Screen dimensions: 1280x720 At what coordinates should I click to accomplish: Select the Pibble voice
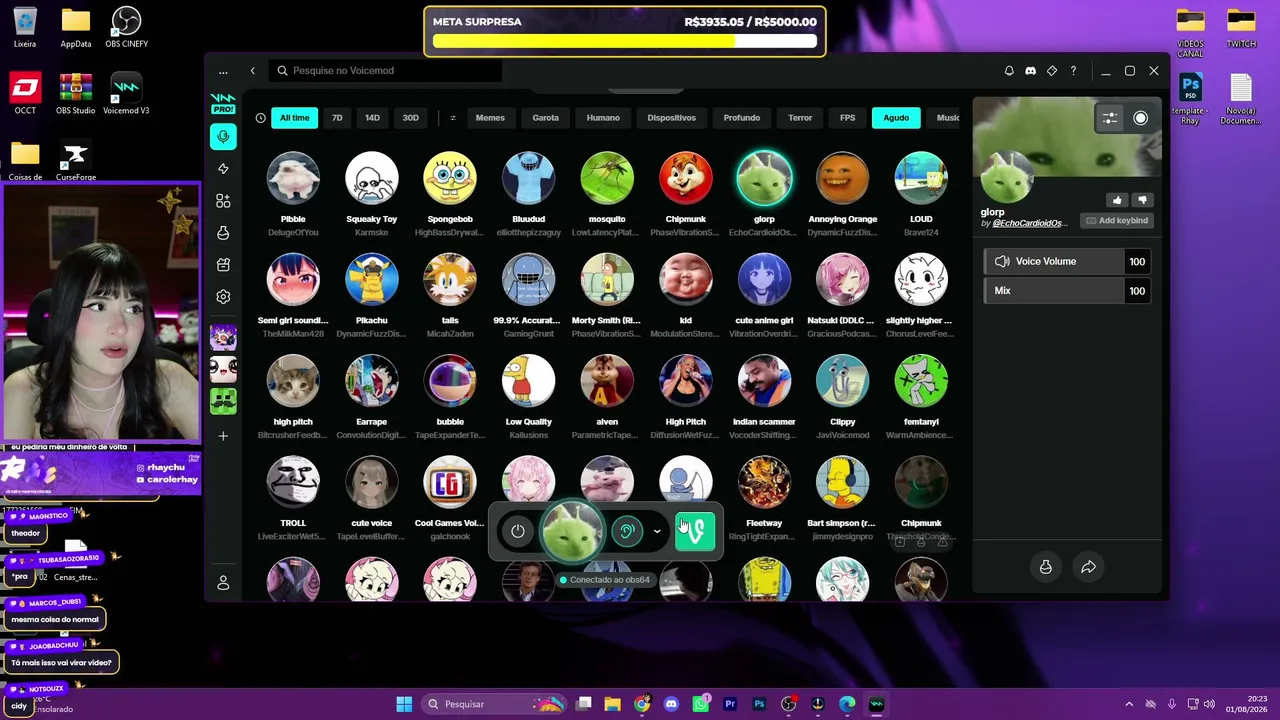[293, 178]
